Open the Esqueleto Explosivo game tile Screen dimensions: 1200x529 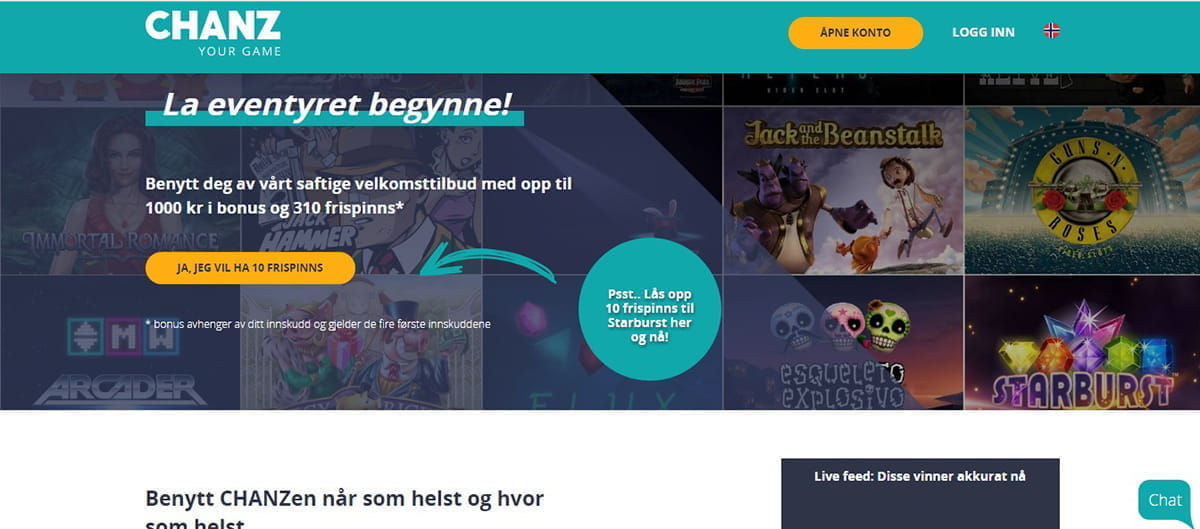pyautogui.click(x=842, y=343)
